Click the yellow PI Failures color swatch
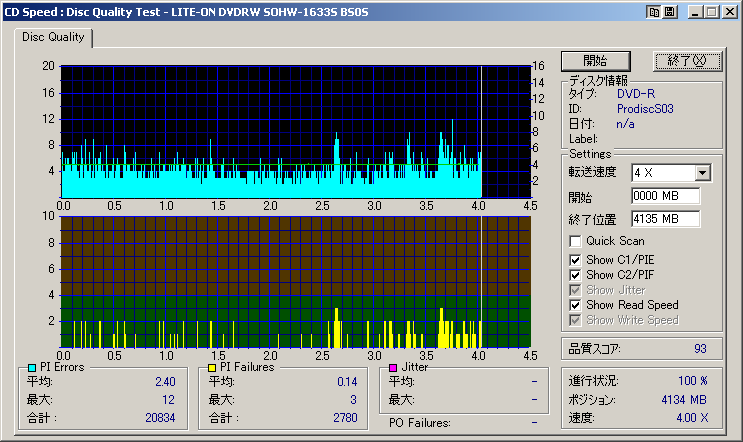Screen dimensions: 743x442 coord(212,368)
